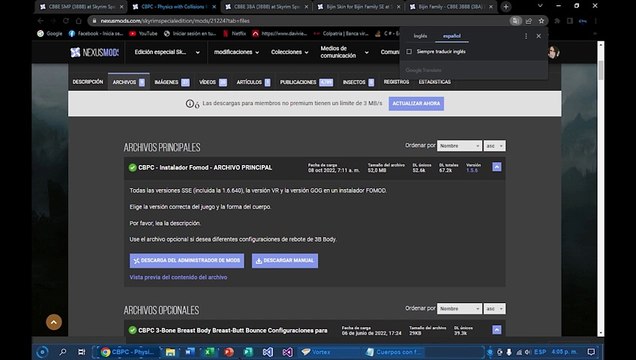Screen dimensions: 636x360
Task: Reload the page
Action: [x=66, y=21]
